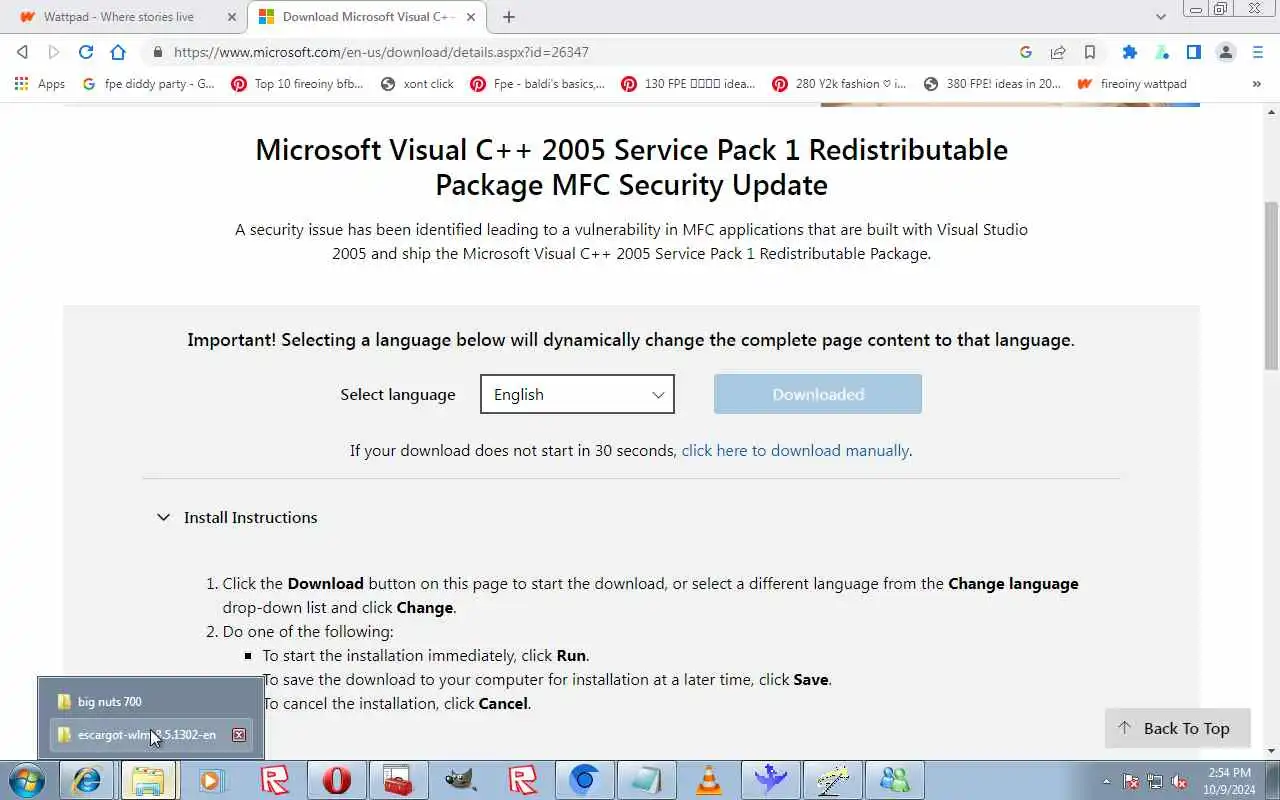Toggle the browser side panel

[x=1194, y=52]
